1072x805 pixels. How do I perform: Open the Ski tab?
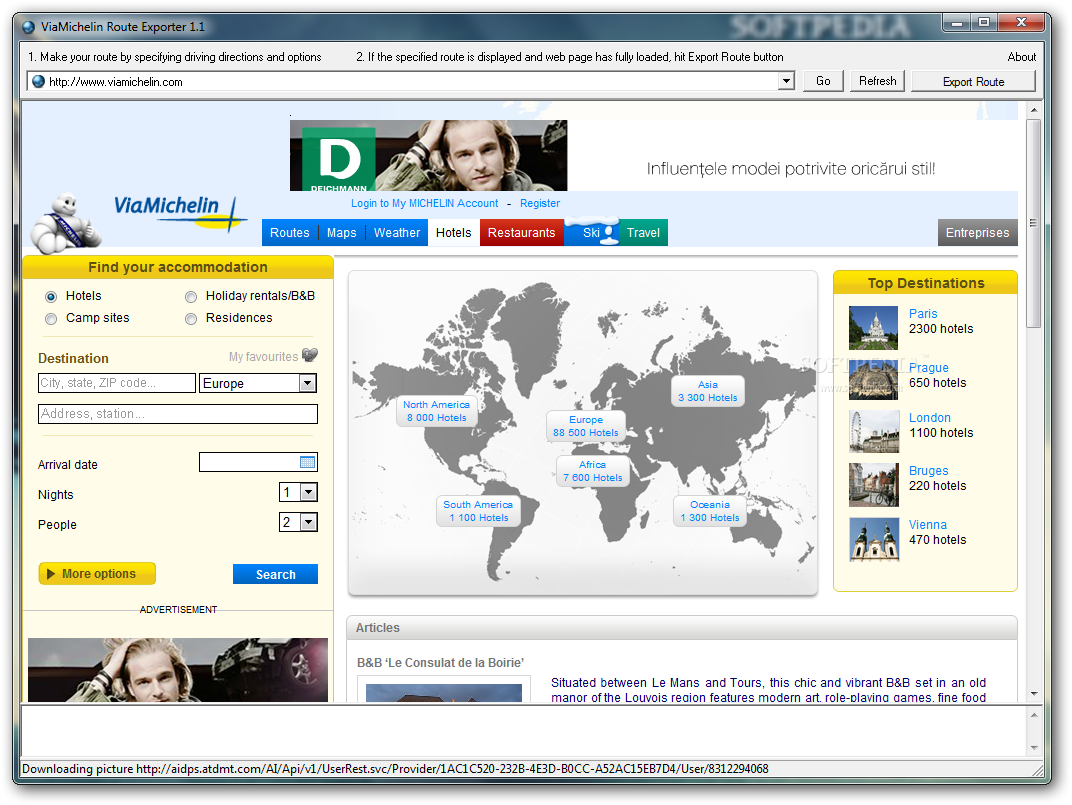pyautogui.click(x=591, y=233)
